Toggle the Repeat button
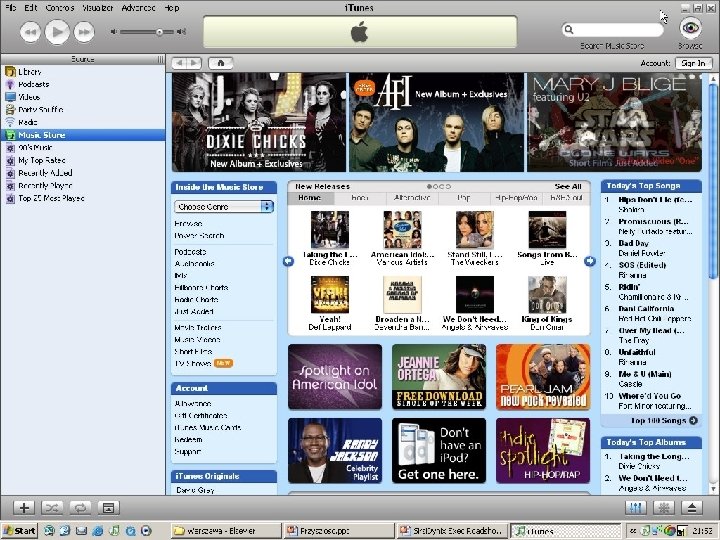The height and width of the screenshot is (540, 720). click(80, 507)
